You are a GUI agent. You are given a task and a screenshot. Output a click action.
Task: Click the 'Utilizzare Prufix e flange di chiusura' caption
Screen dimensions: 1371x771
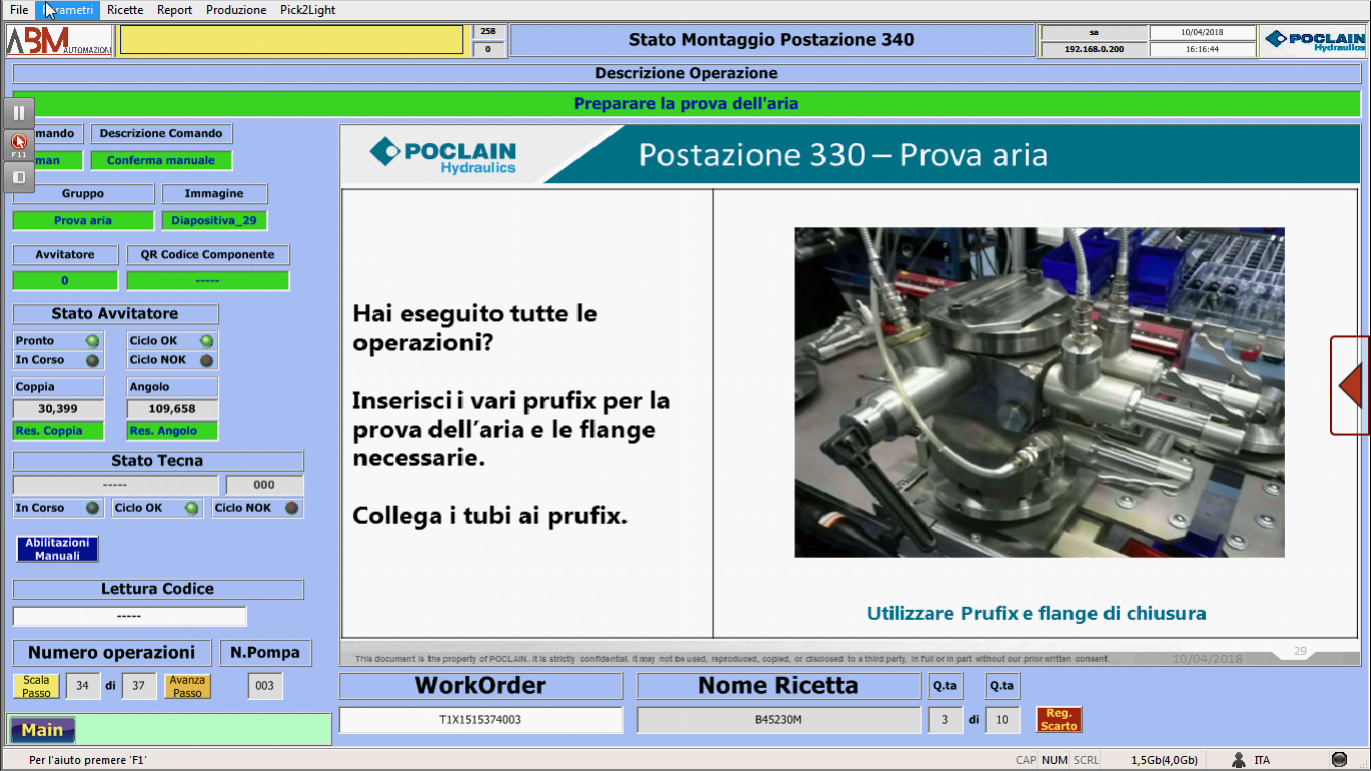1036,614
